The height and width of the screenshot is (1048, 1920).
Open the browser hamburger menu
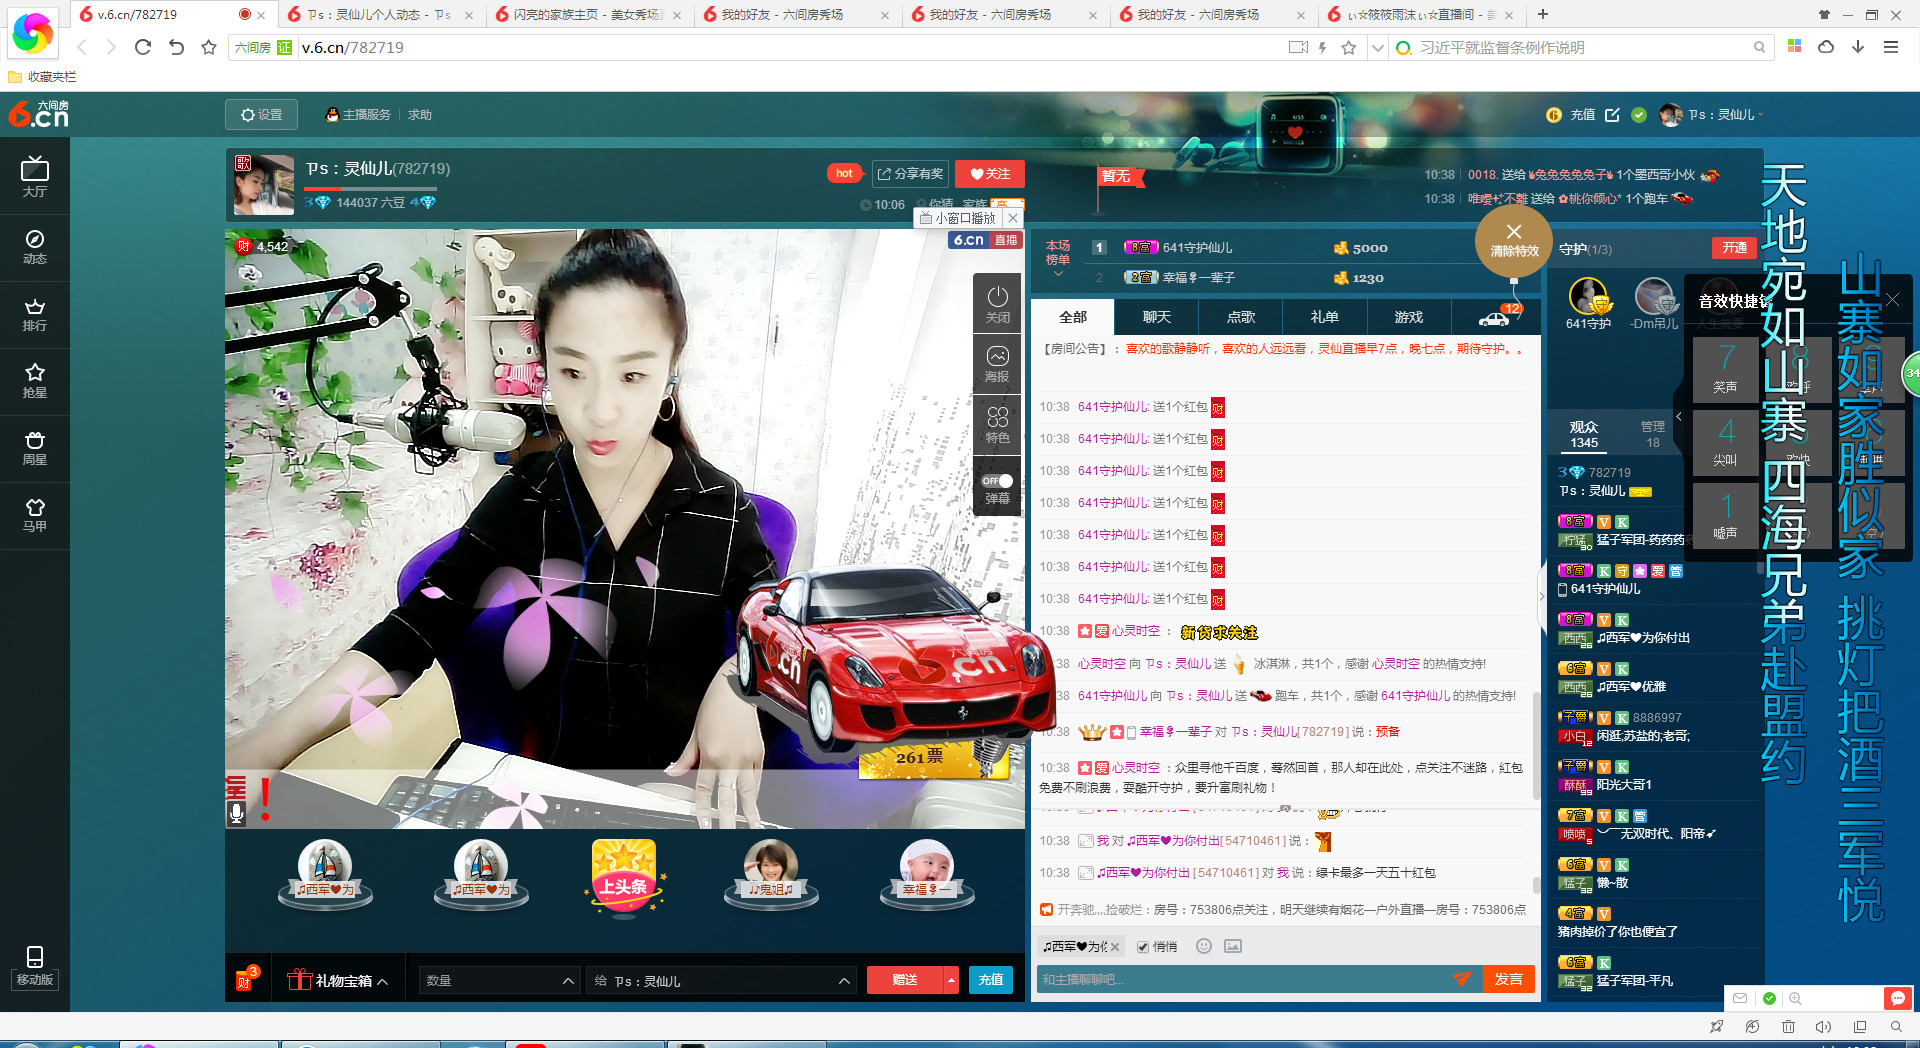1890,47
